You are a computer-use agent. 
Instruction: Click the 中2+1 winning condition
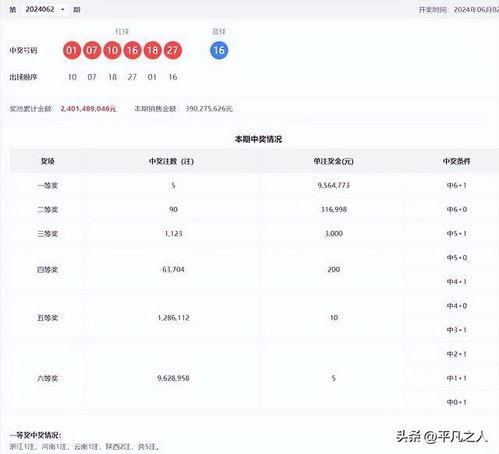tap(457, 354)
